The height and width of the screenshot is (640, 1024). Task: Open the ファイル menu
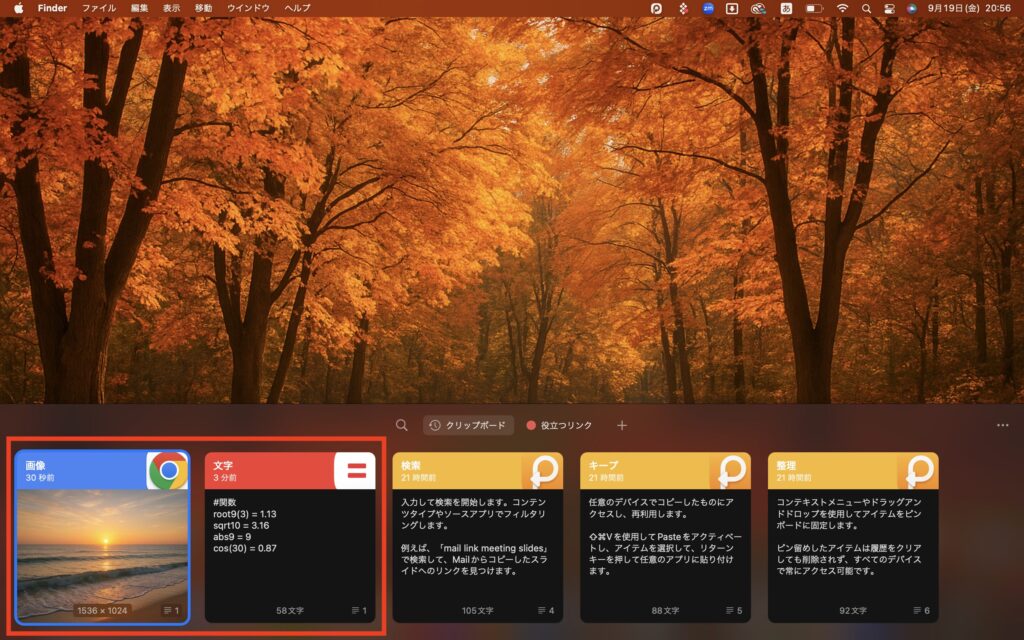click(x=98, y=8)
